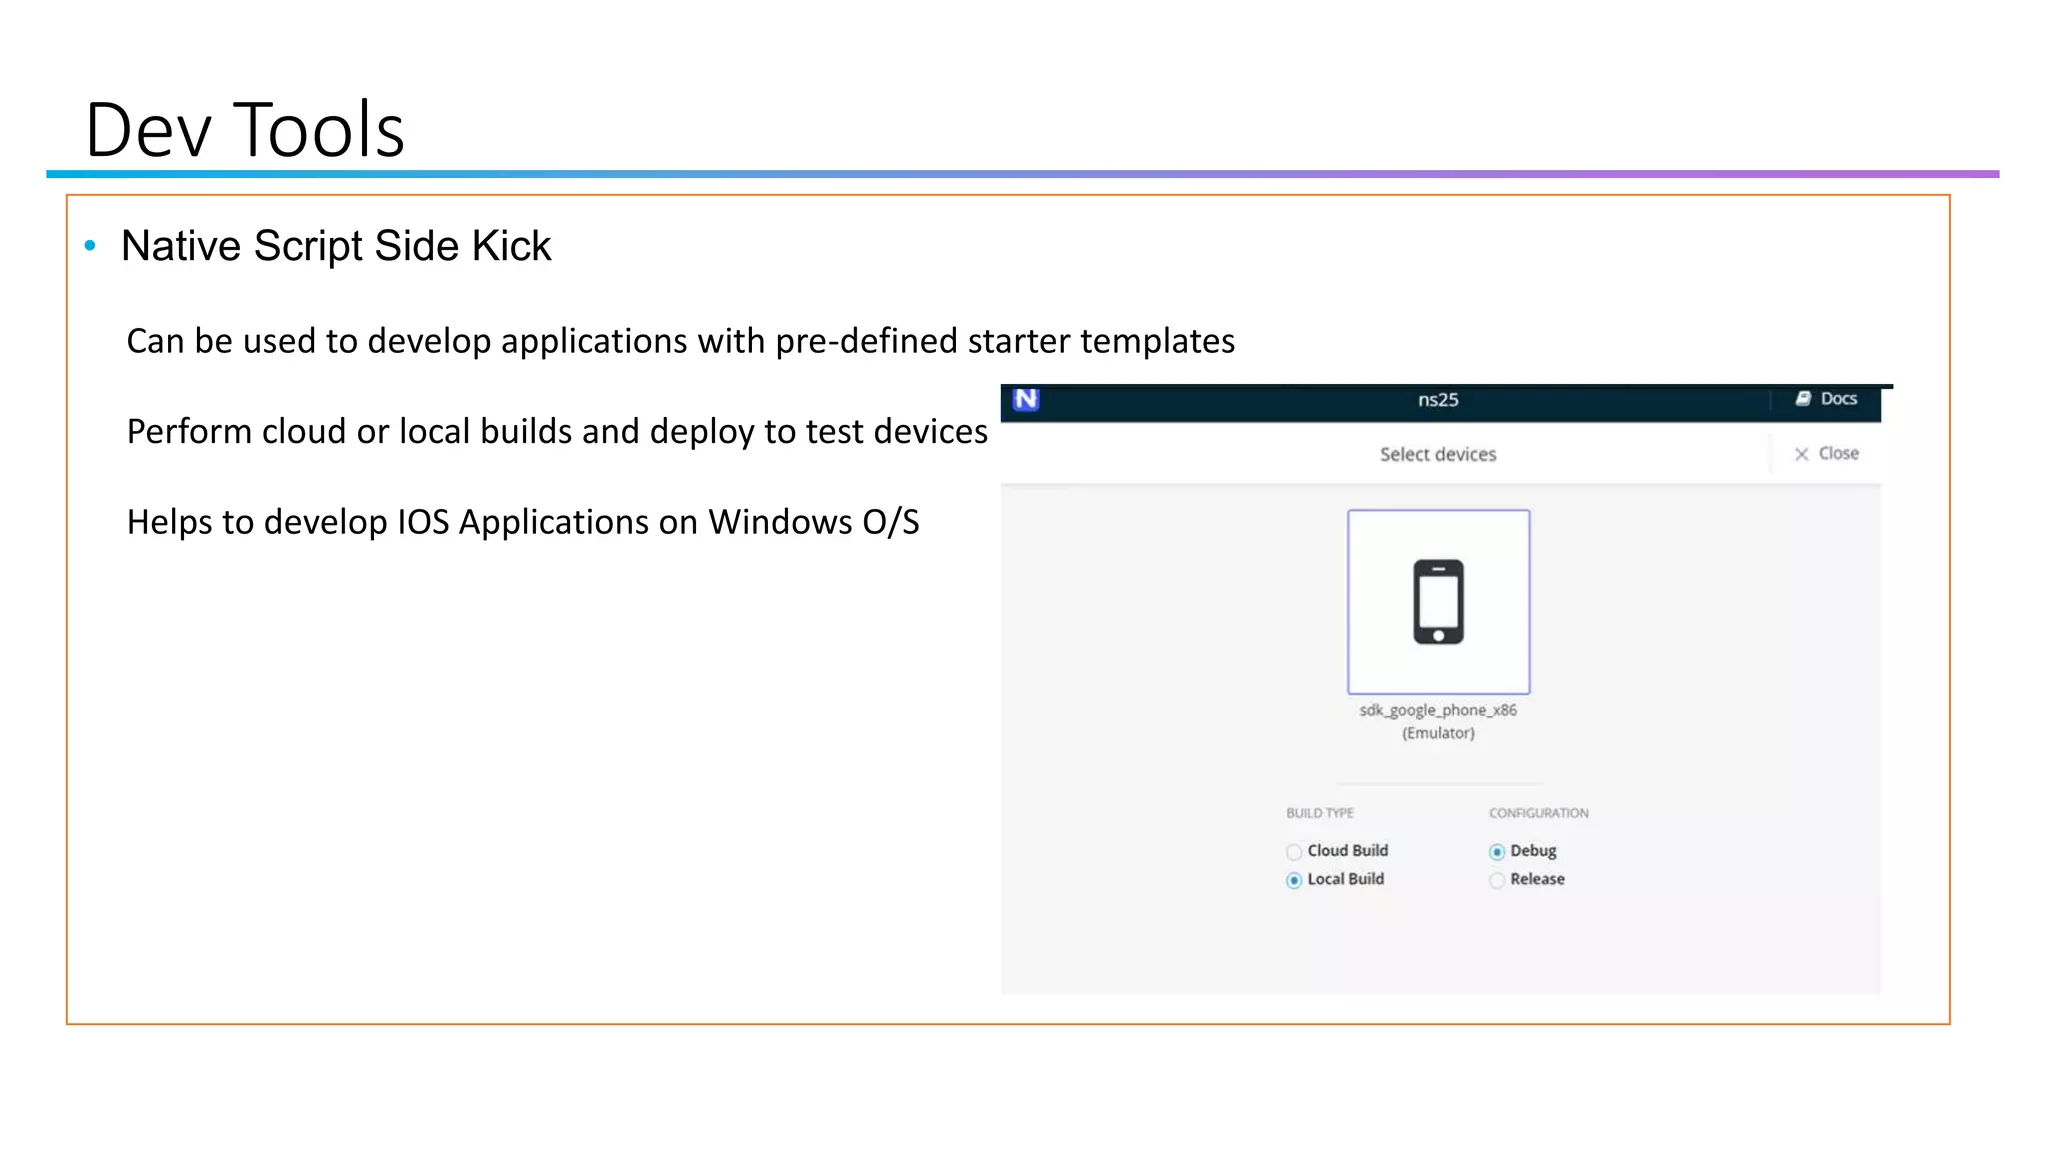Click the 'CONFIGURATION' label
Screen dimensions: 2048x1152
coord(1538,813)
